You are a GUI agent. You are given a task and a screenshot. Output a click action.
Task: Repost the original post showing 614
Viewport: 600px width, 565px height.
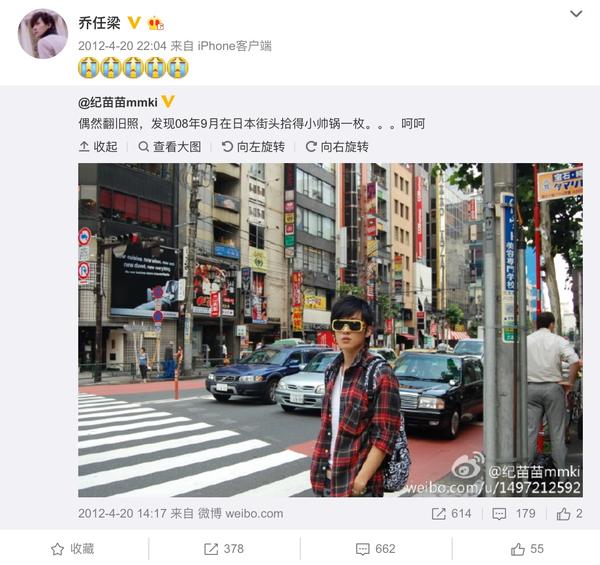pos(451,513)
